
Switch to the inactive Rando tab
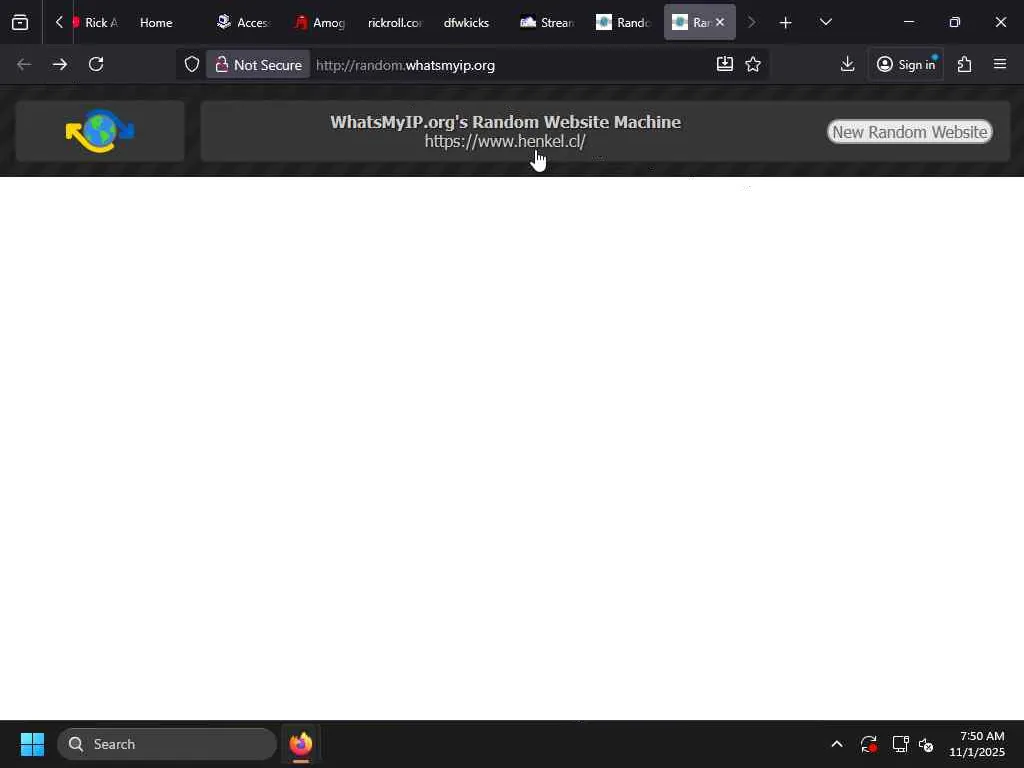point(623,22)
